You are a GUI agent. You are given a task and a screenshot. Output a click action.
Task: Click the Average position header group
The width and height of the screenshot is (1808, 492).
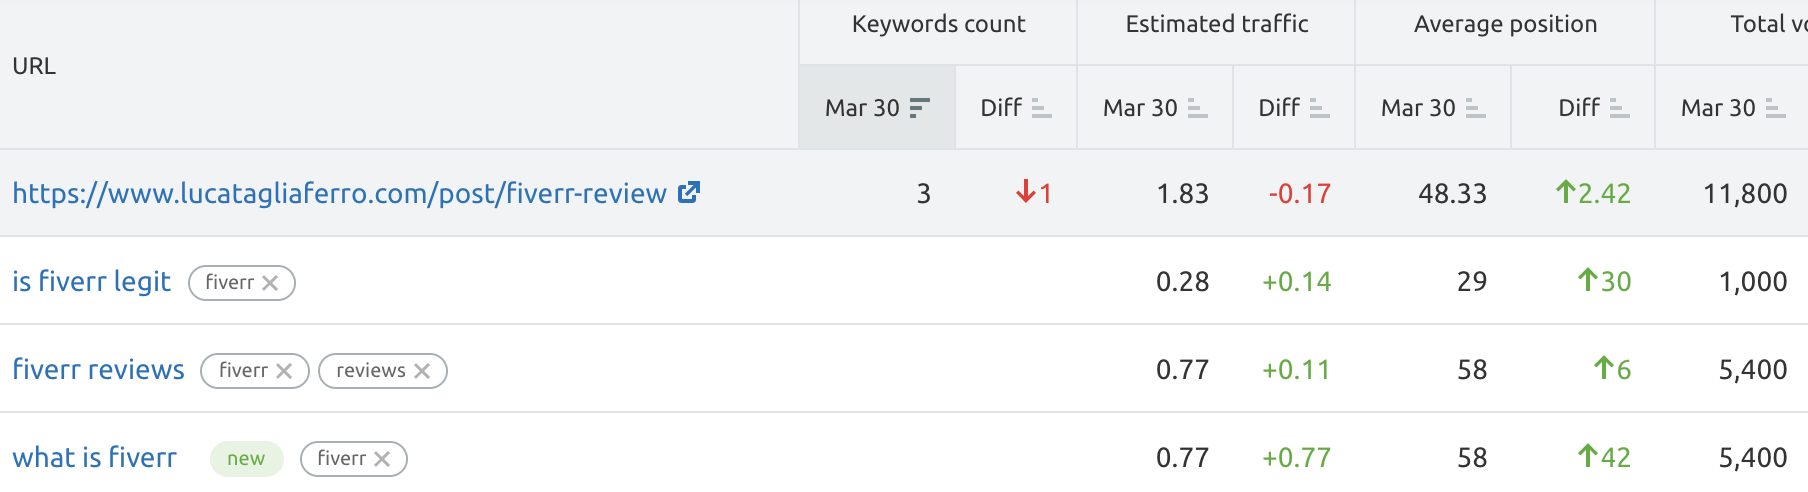pos(1505,24)
